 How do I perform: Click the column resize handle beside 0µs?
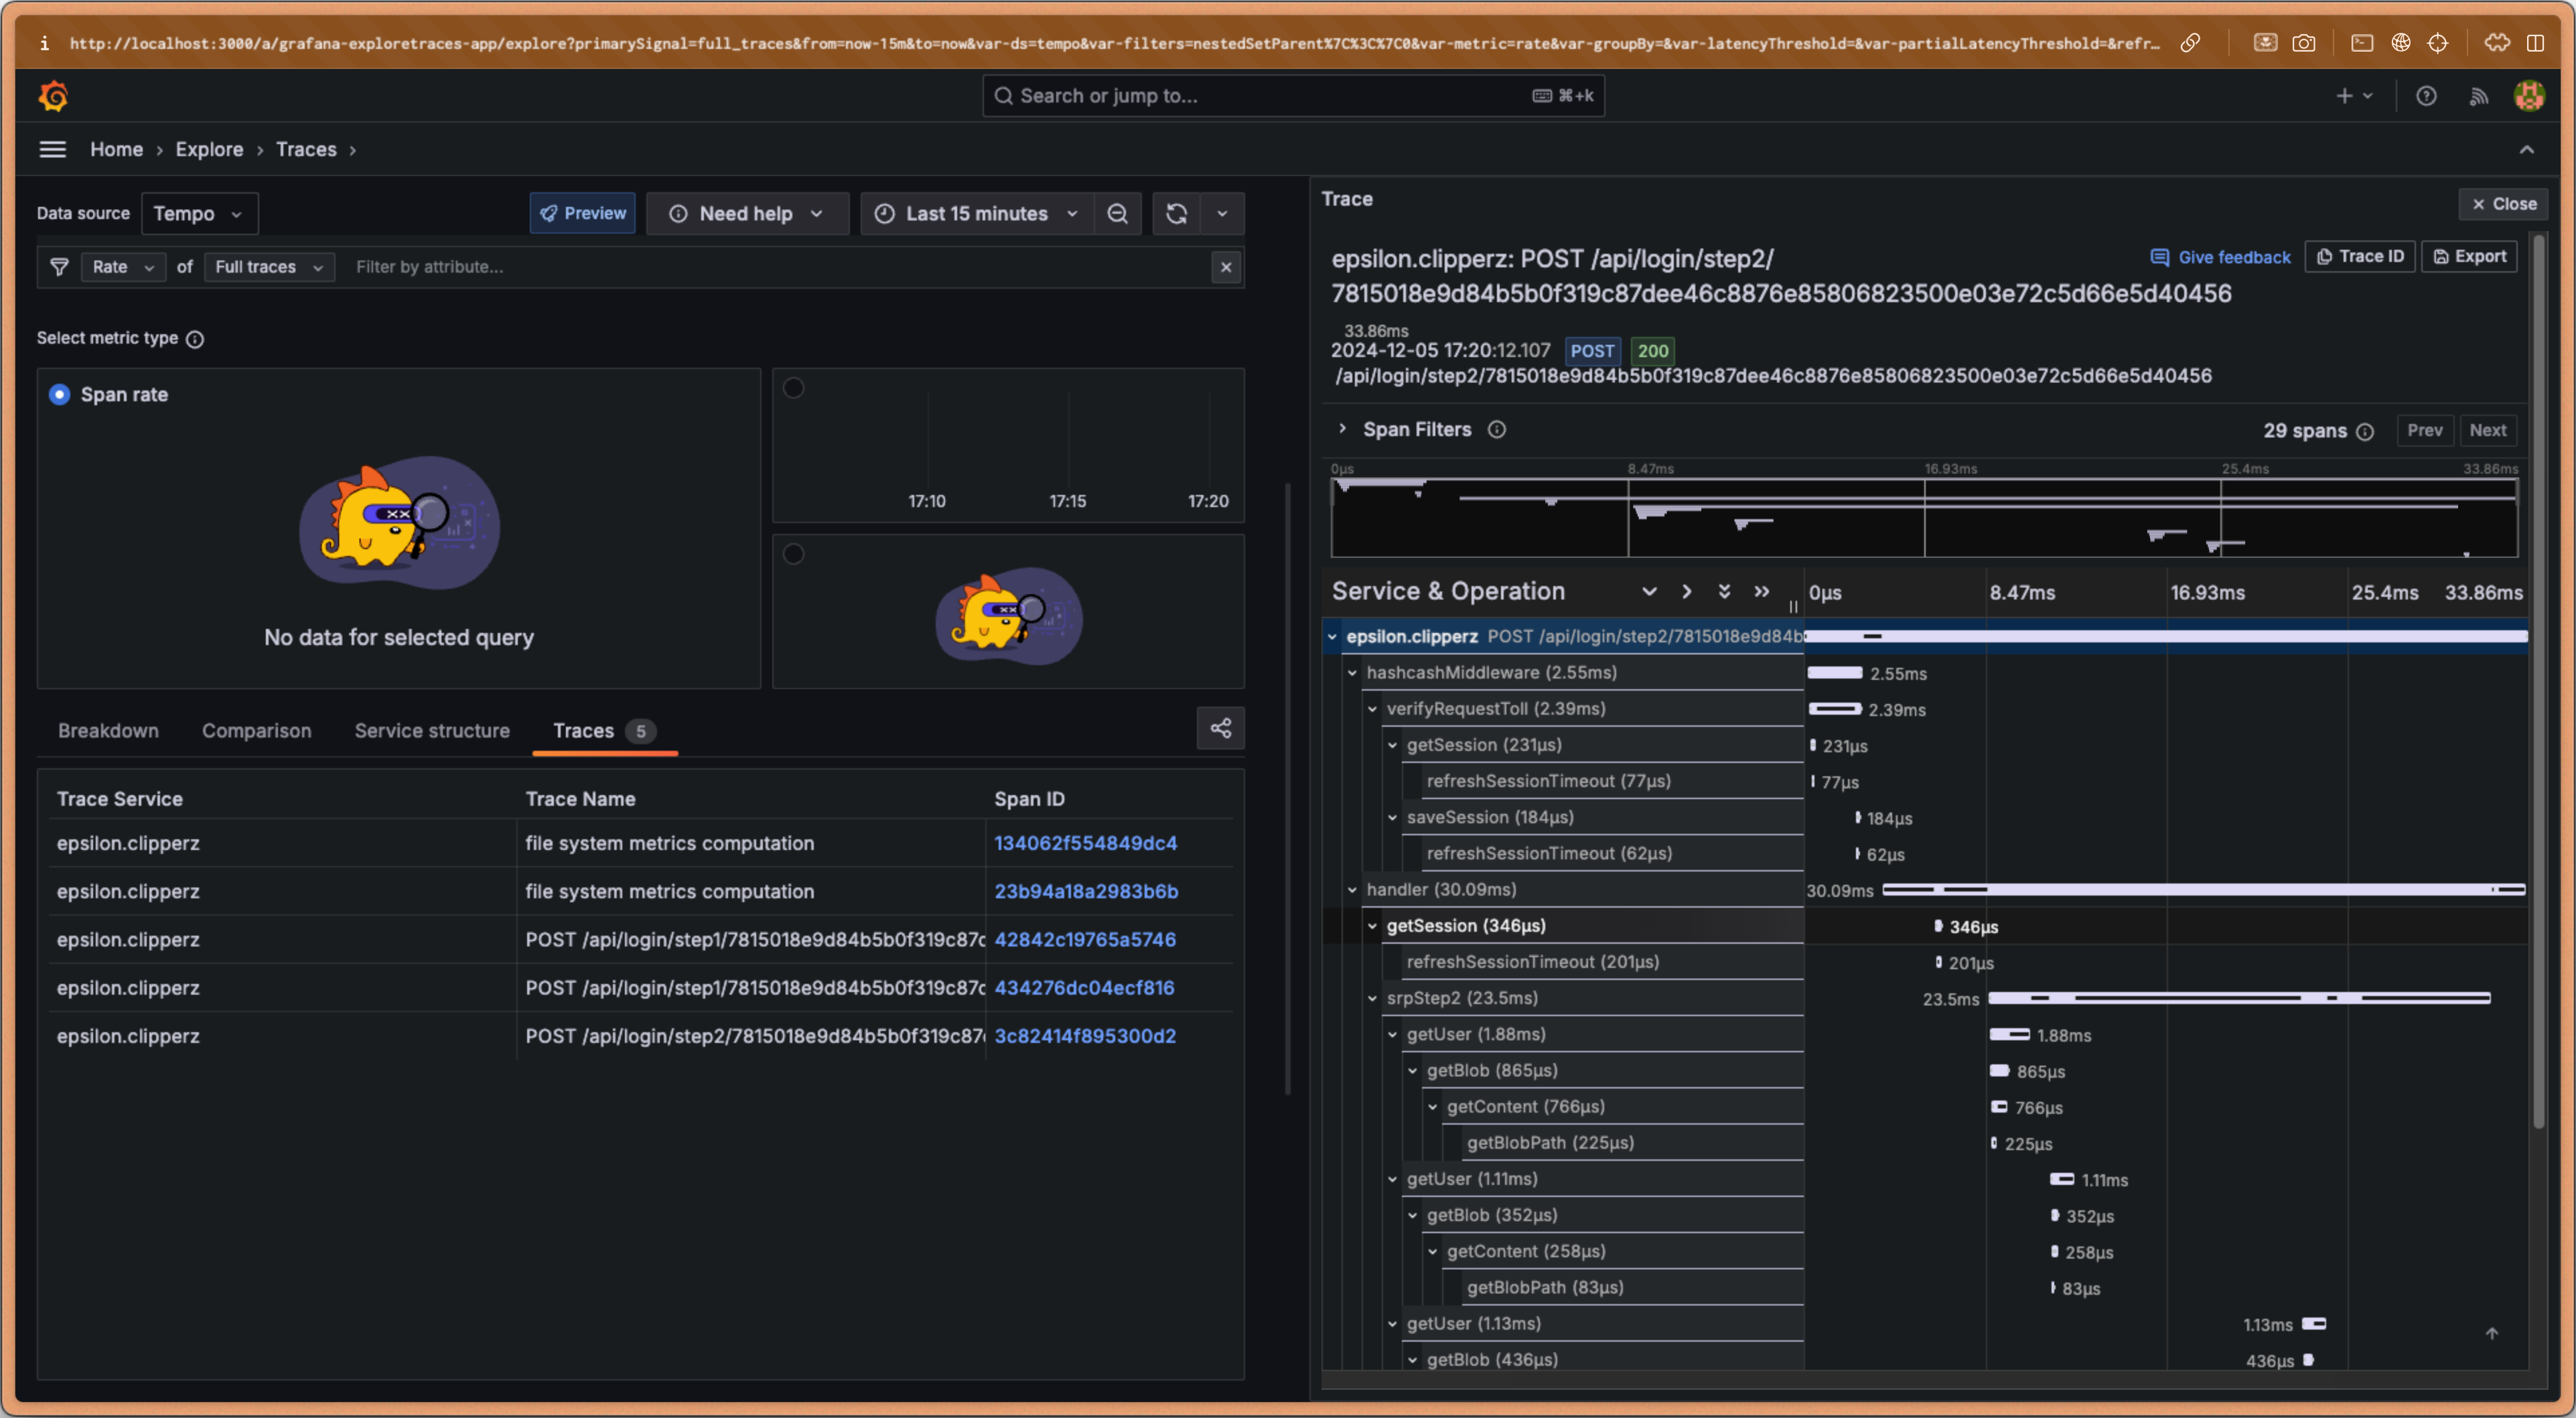[x=1793, y=606]
